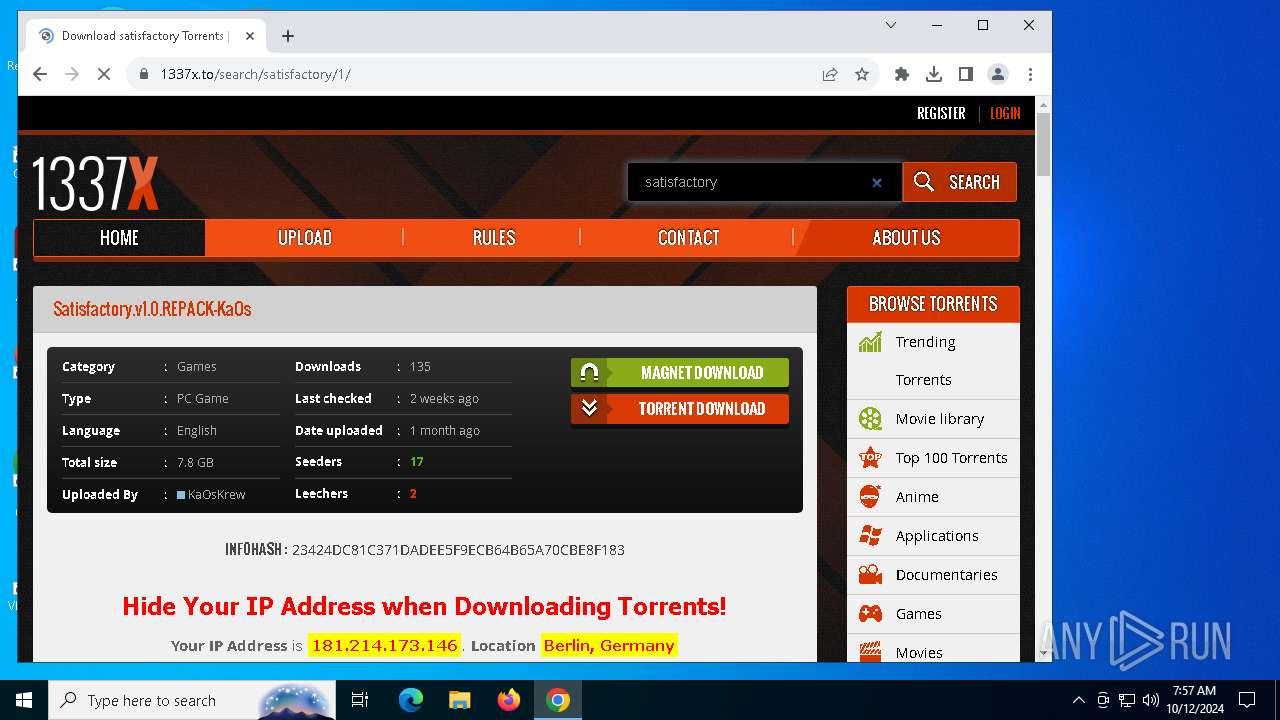This screenshot has width=1280, height=720.
Task: Click the Movie library reel icon
Action: click(x=870, y=419)
